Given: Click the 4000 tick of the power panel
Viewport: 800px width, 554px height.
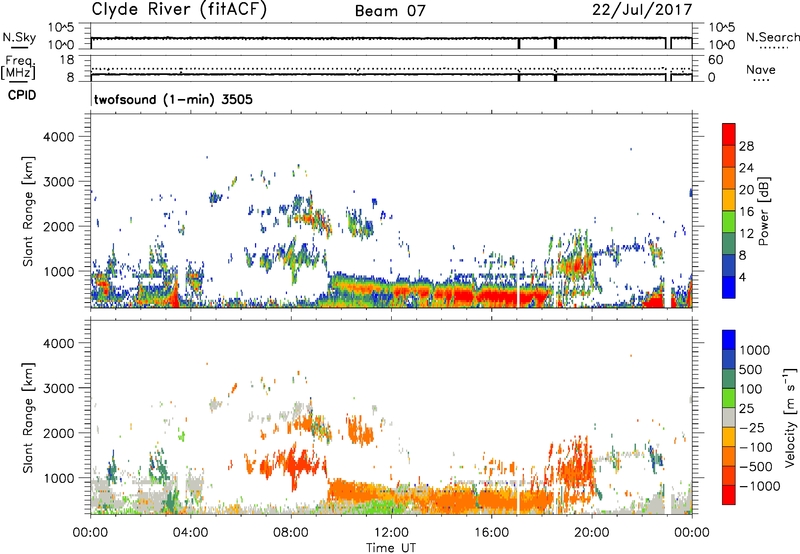Looking at the screenshot, I should point(58,137).
